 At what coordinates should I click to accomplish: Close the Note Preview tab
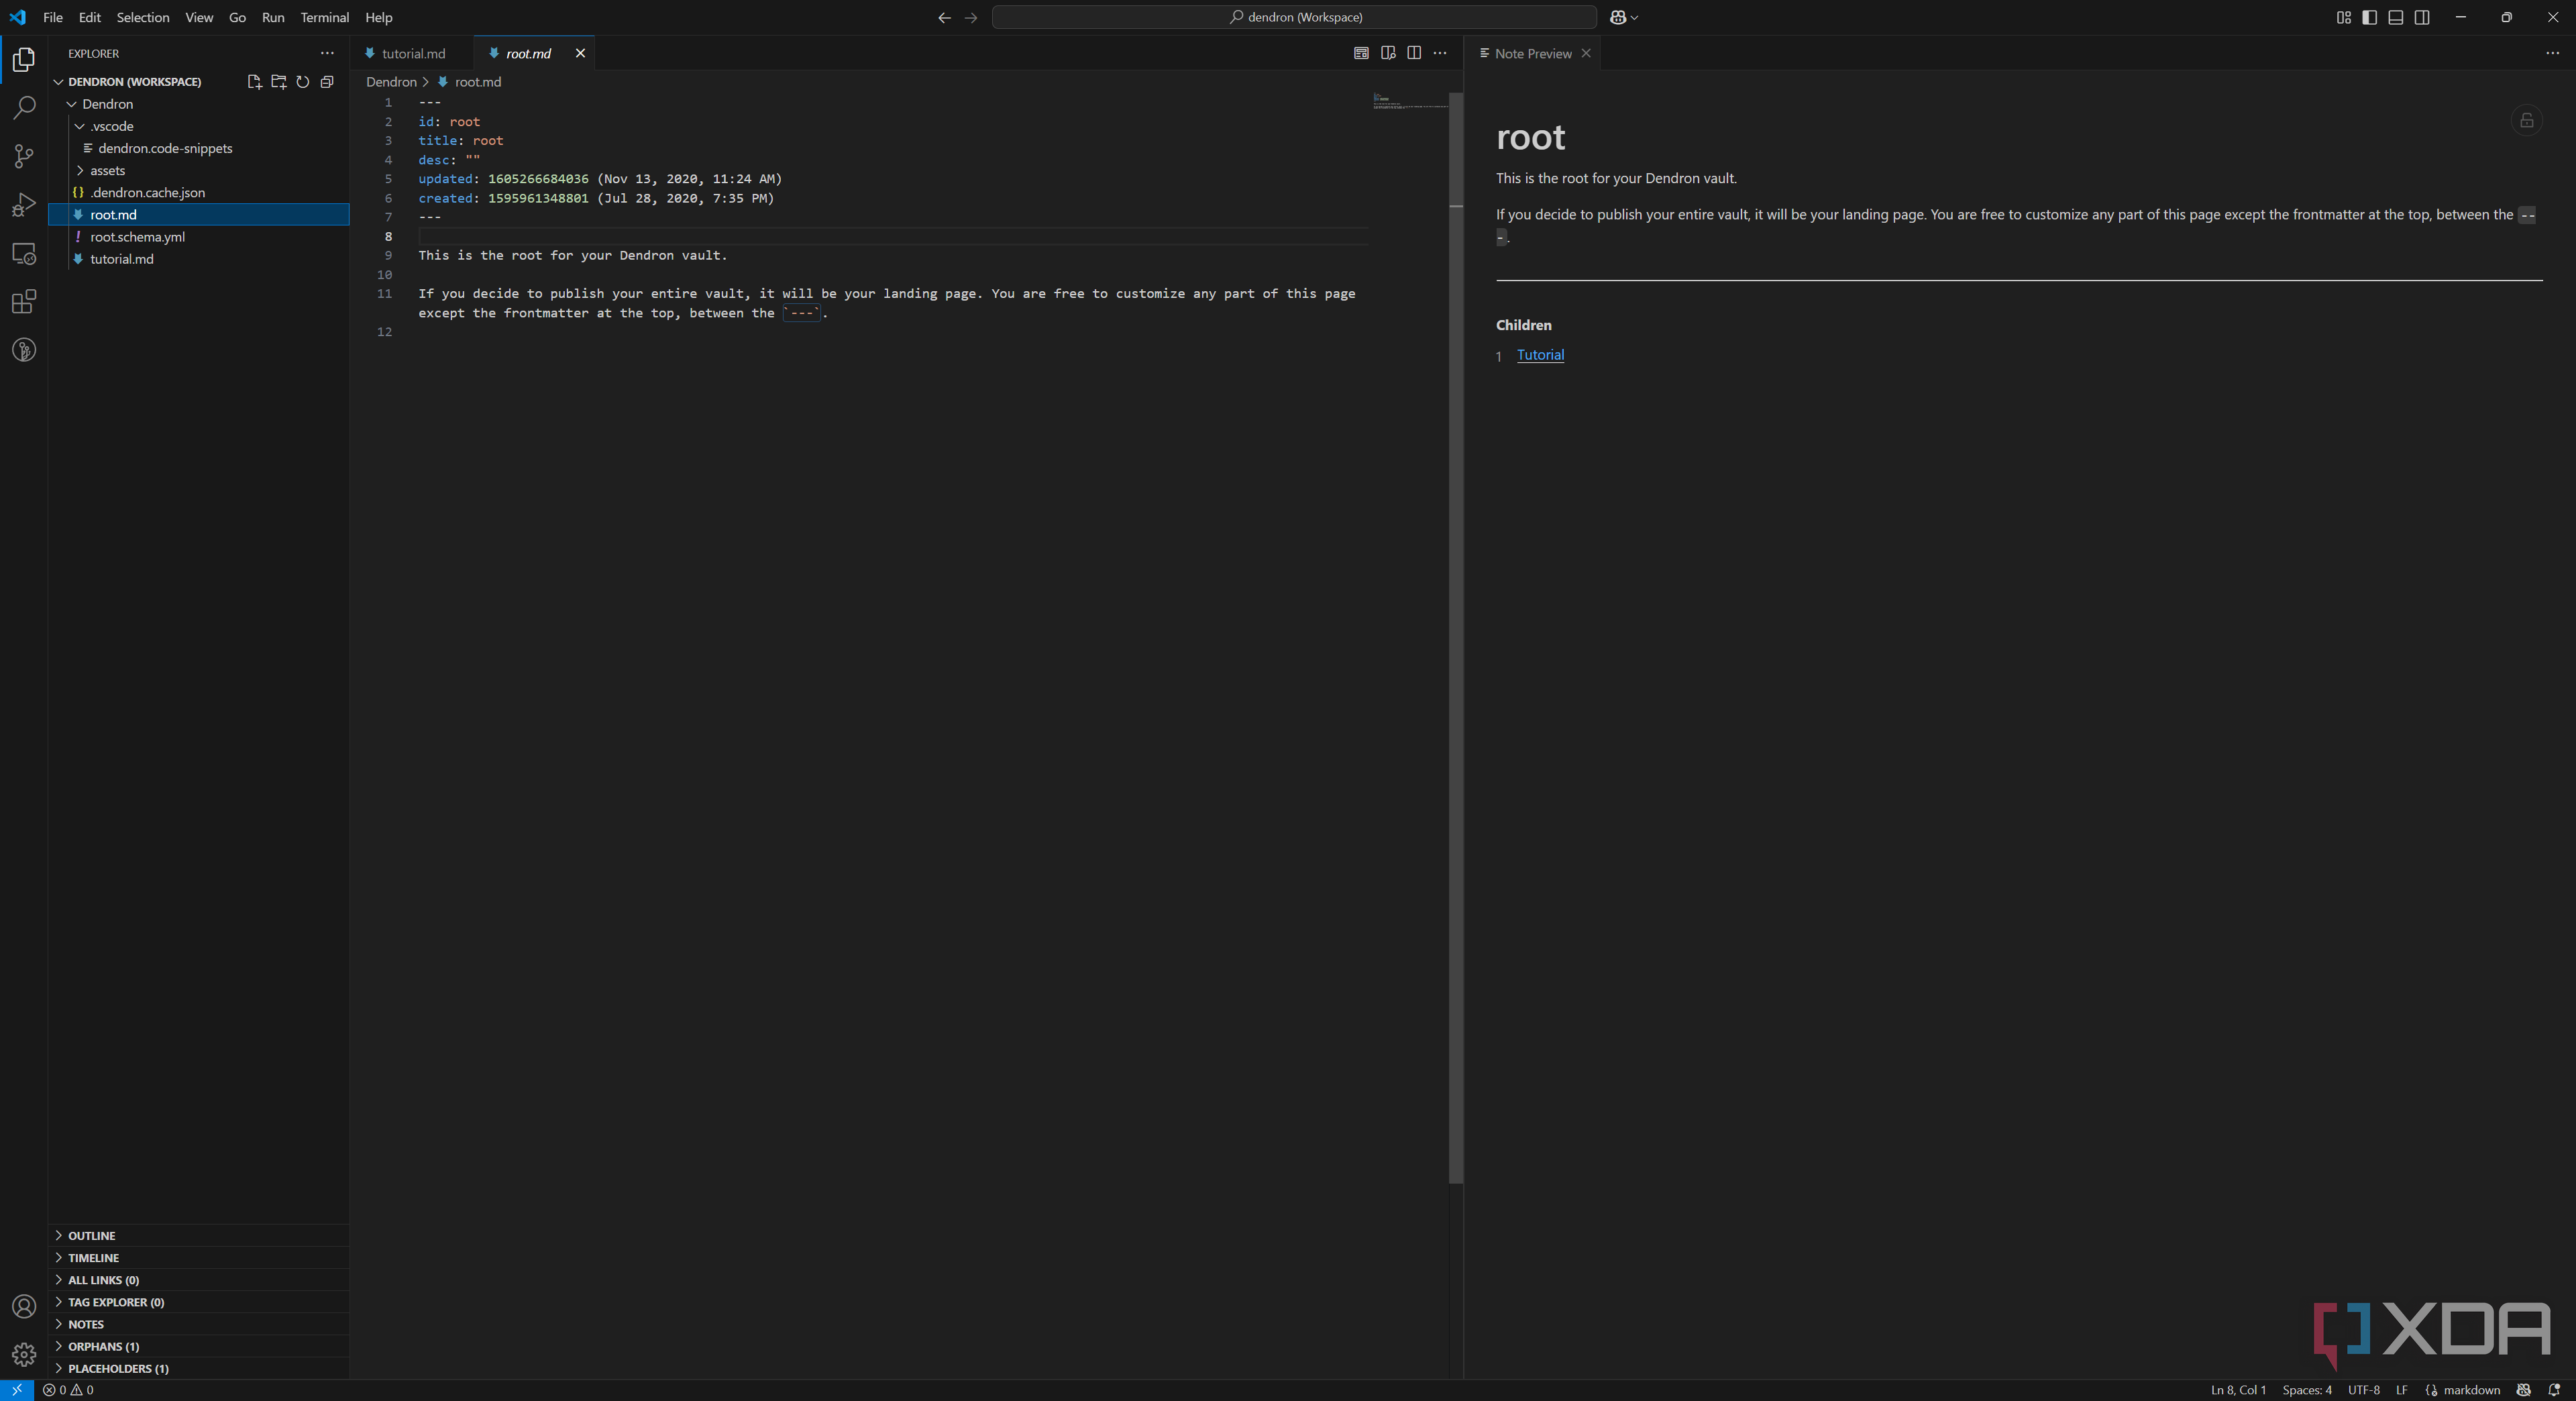click(1586, 54)
